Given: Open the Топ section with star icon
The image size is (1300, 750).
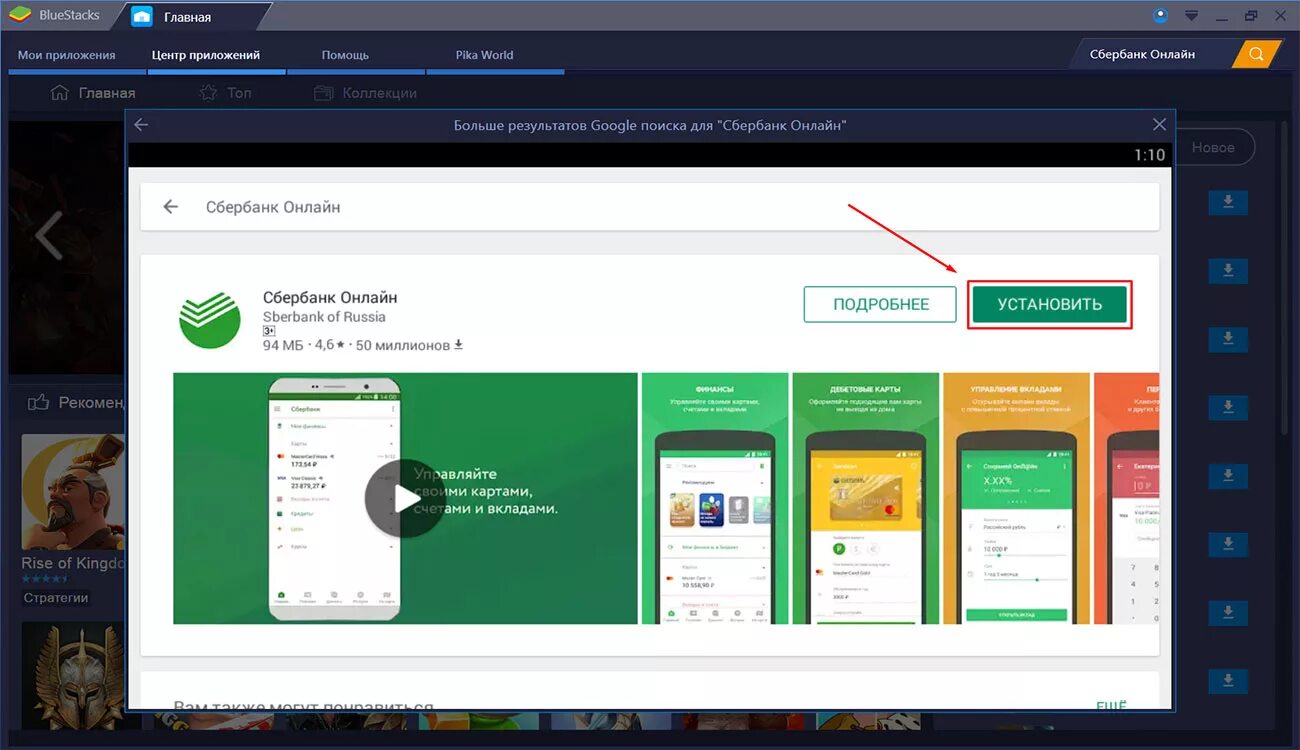Looking at the screenshot, I should [x=225, y=93].
